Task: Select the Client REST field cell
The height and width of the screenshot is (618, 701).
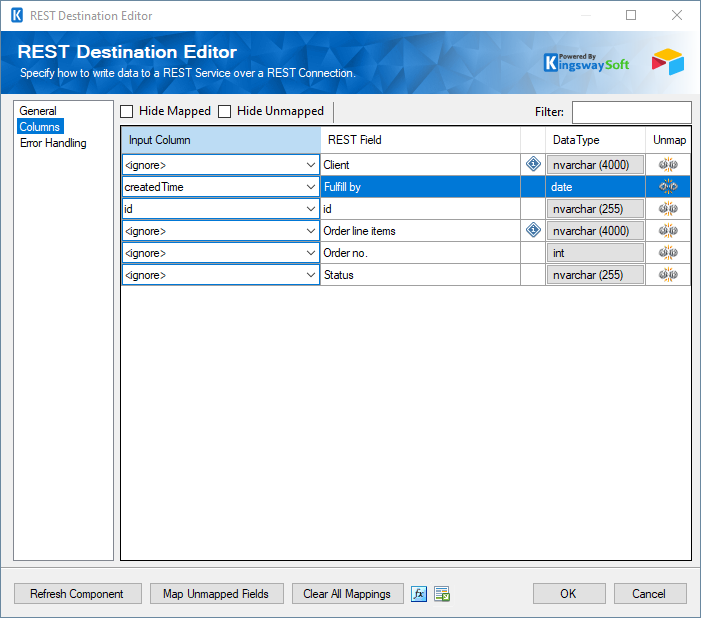Action: 420,165
